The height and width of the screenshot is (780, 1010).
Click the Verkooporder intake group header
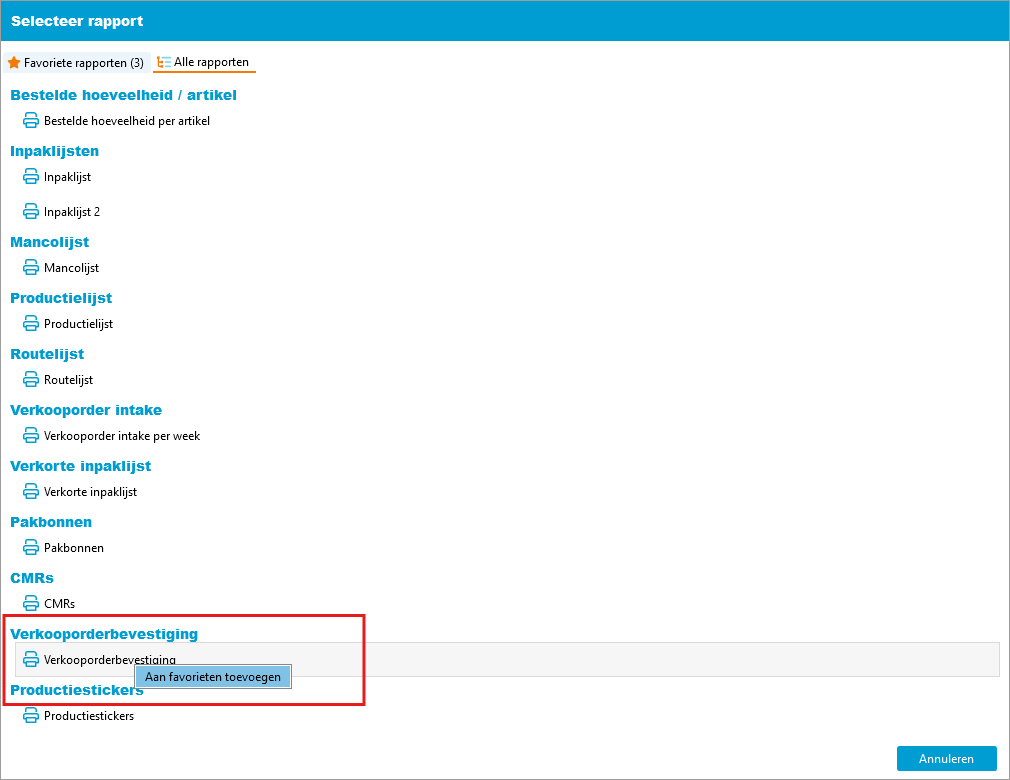point(86,410)
